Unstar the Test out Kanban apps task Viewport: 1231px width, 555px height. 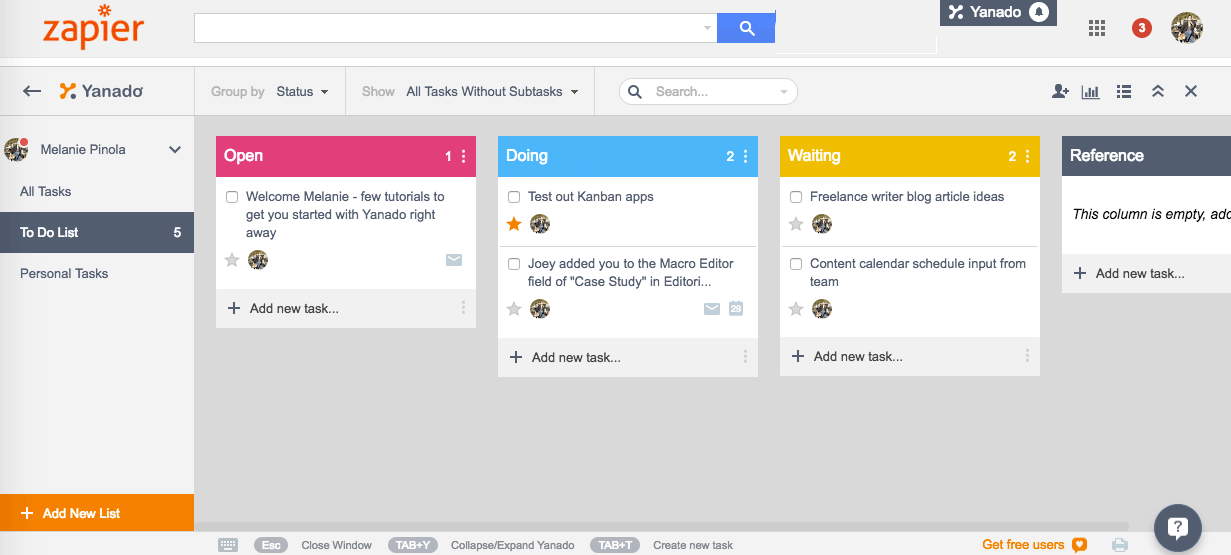point(514,224)
